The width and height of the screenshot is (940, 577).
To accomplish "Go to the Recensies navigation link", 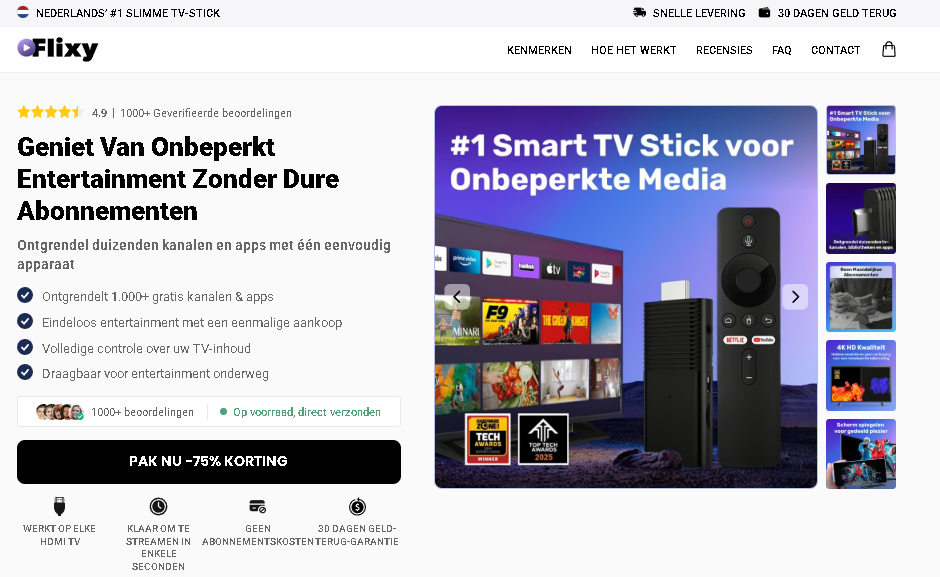I will [724, 50].
